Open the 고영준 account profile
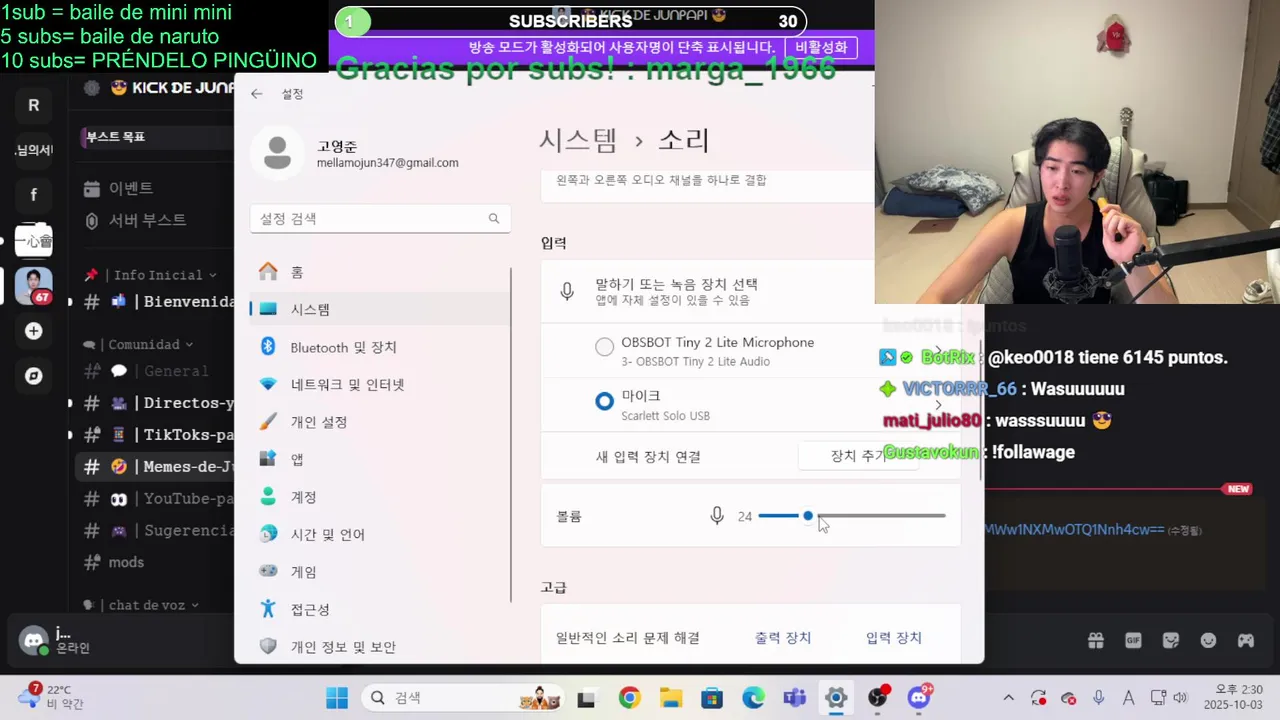The height and width of the screenshot is (720, 1280). [x=355, y=153]
